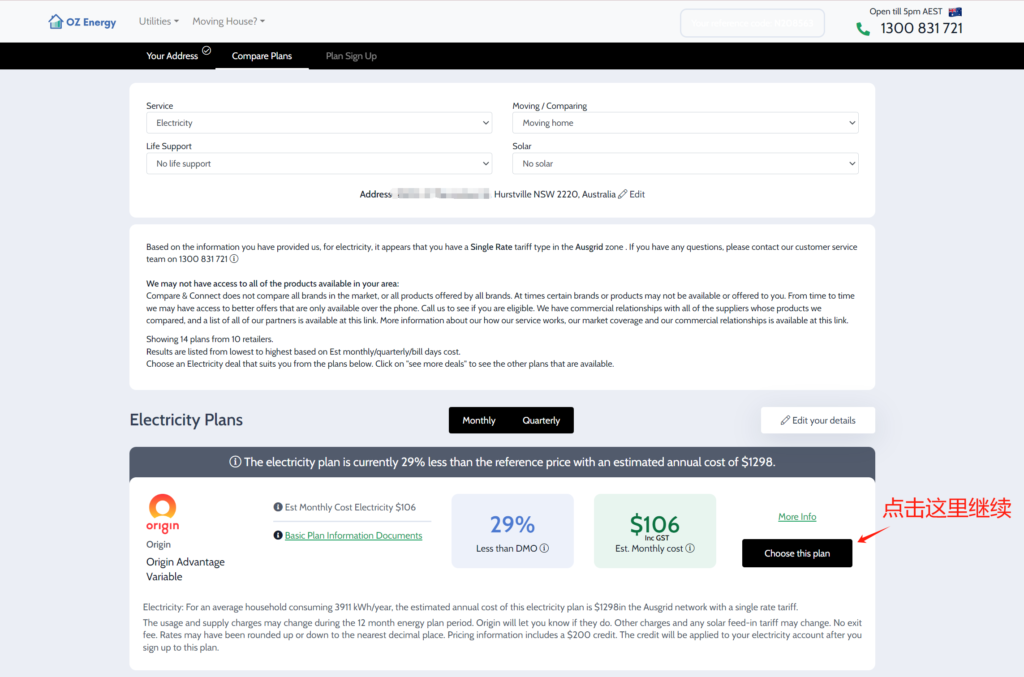
Task: Click the Edit your details button
Action: point(818,420)
